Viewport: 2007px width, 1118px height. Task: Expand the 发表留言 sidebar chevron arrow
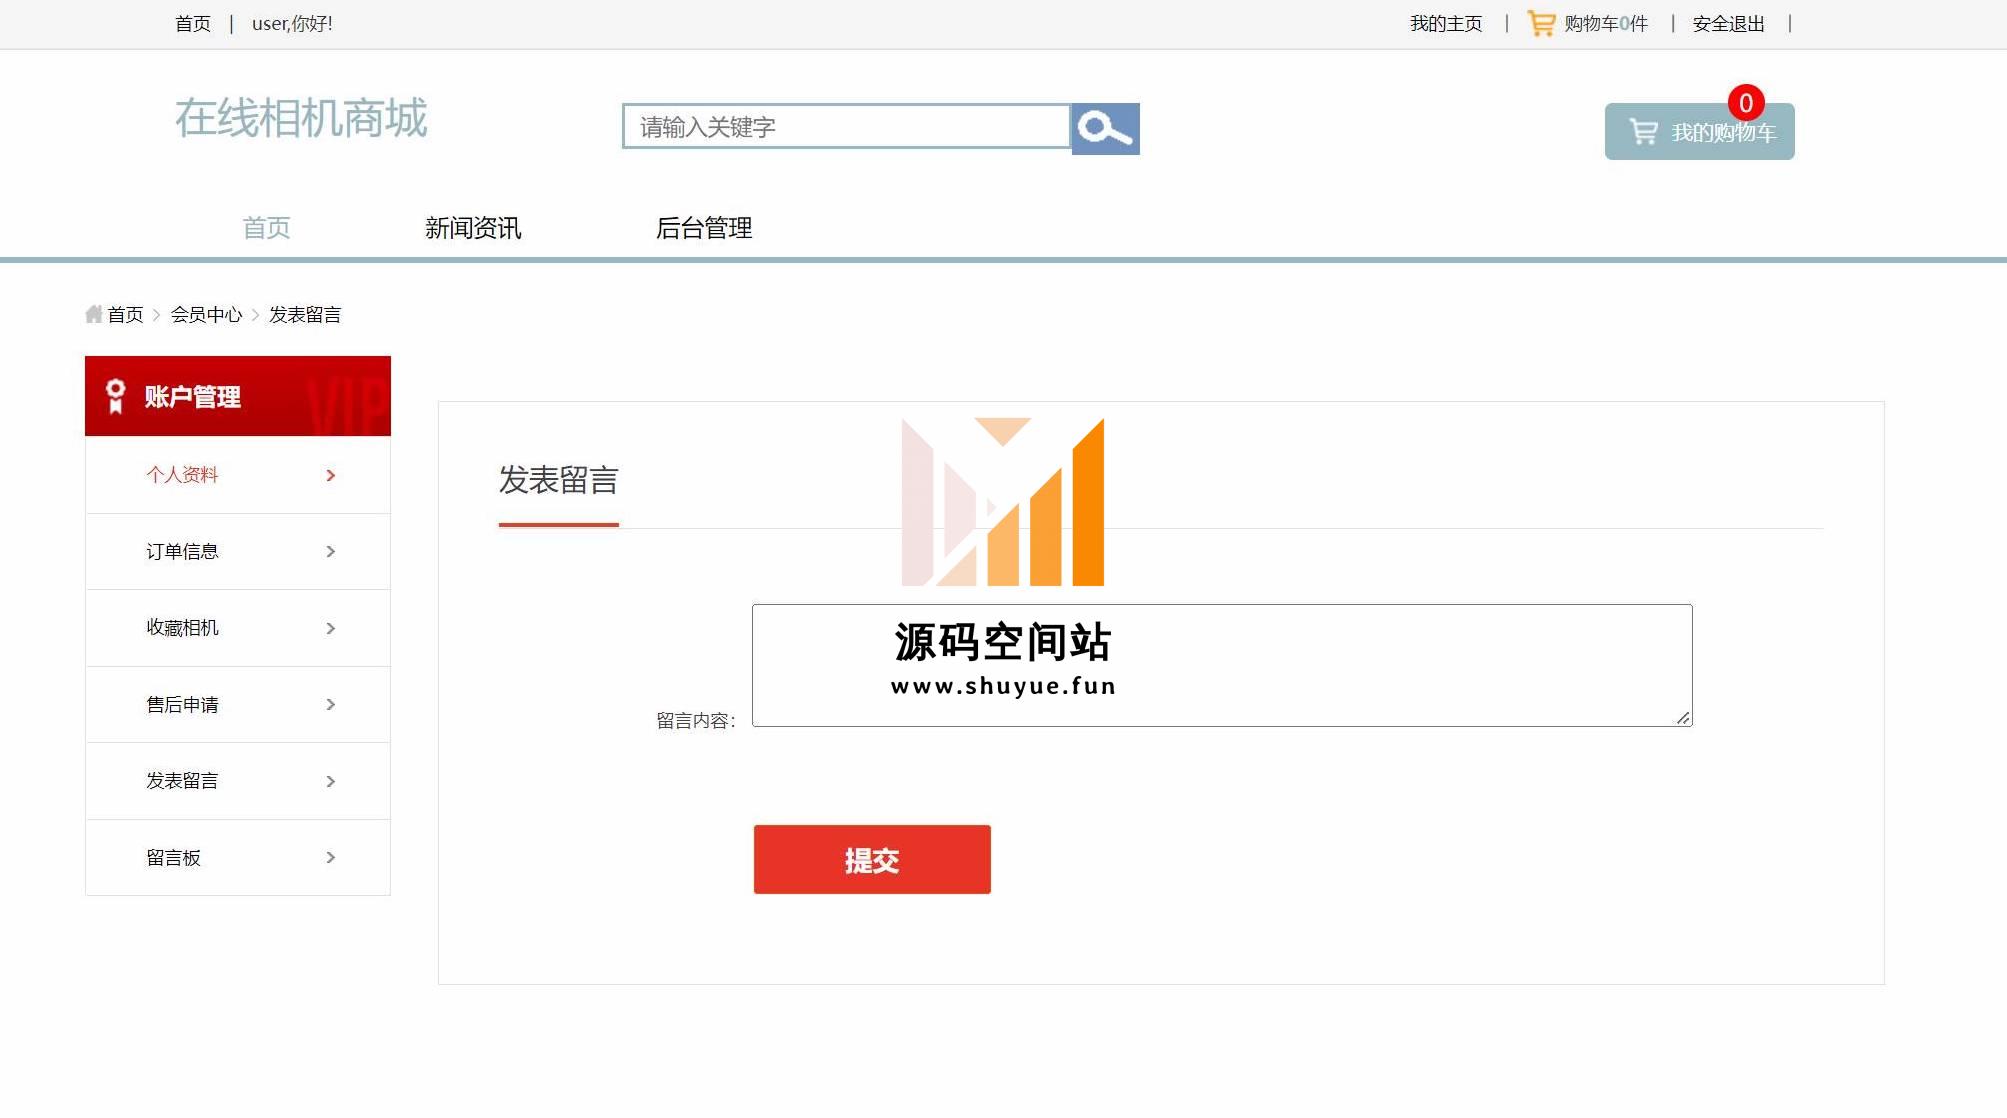[x=331, y=781]
